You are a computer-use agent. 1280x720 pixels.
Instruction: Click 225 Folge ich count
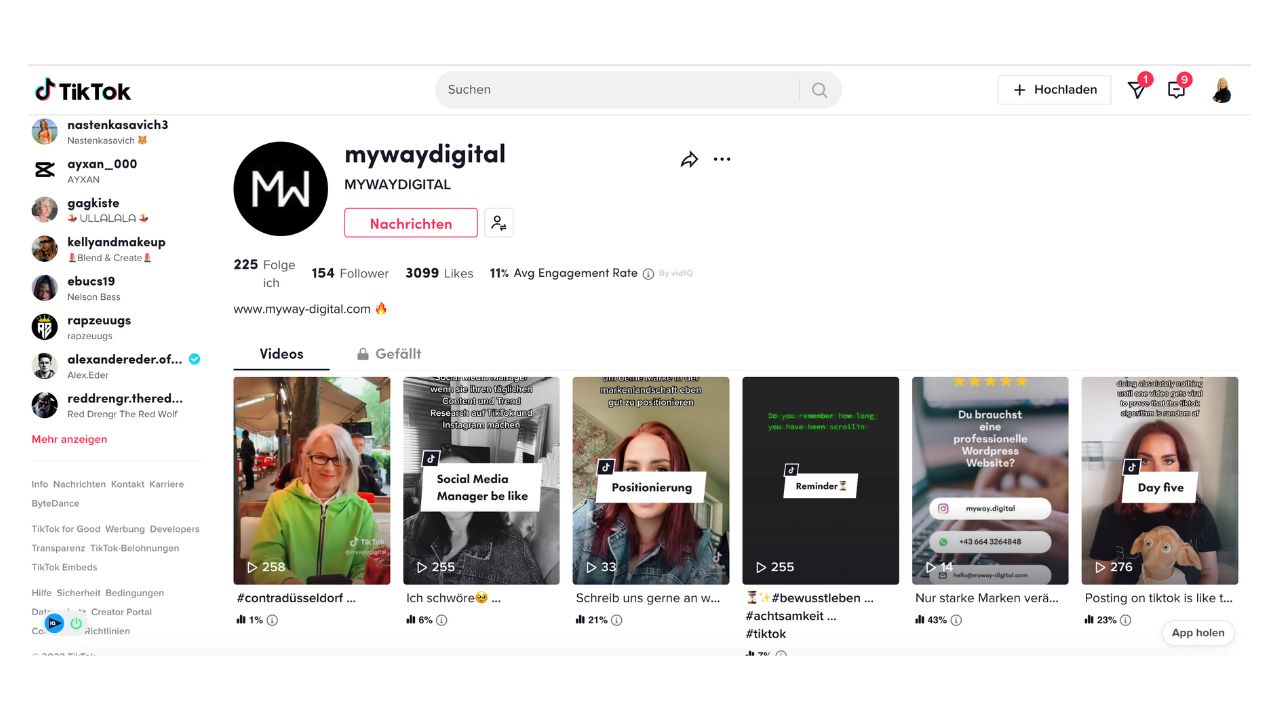coord(265,273)
